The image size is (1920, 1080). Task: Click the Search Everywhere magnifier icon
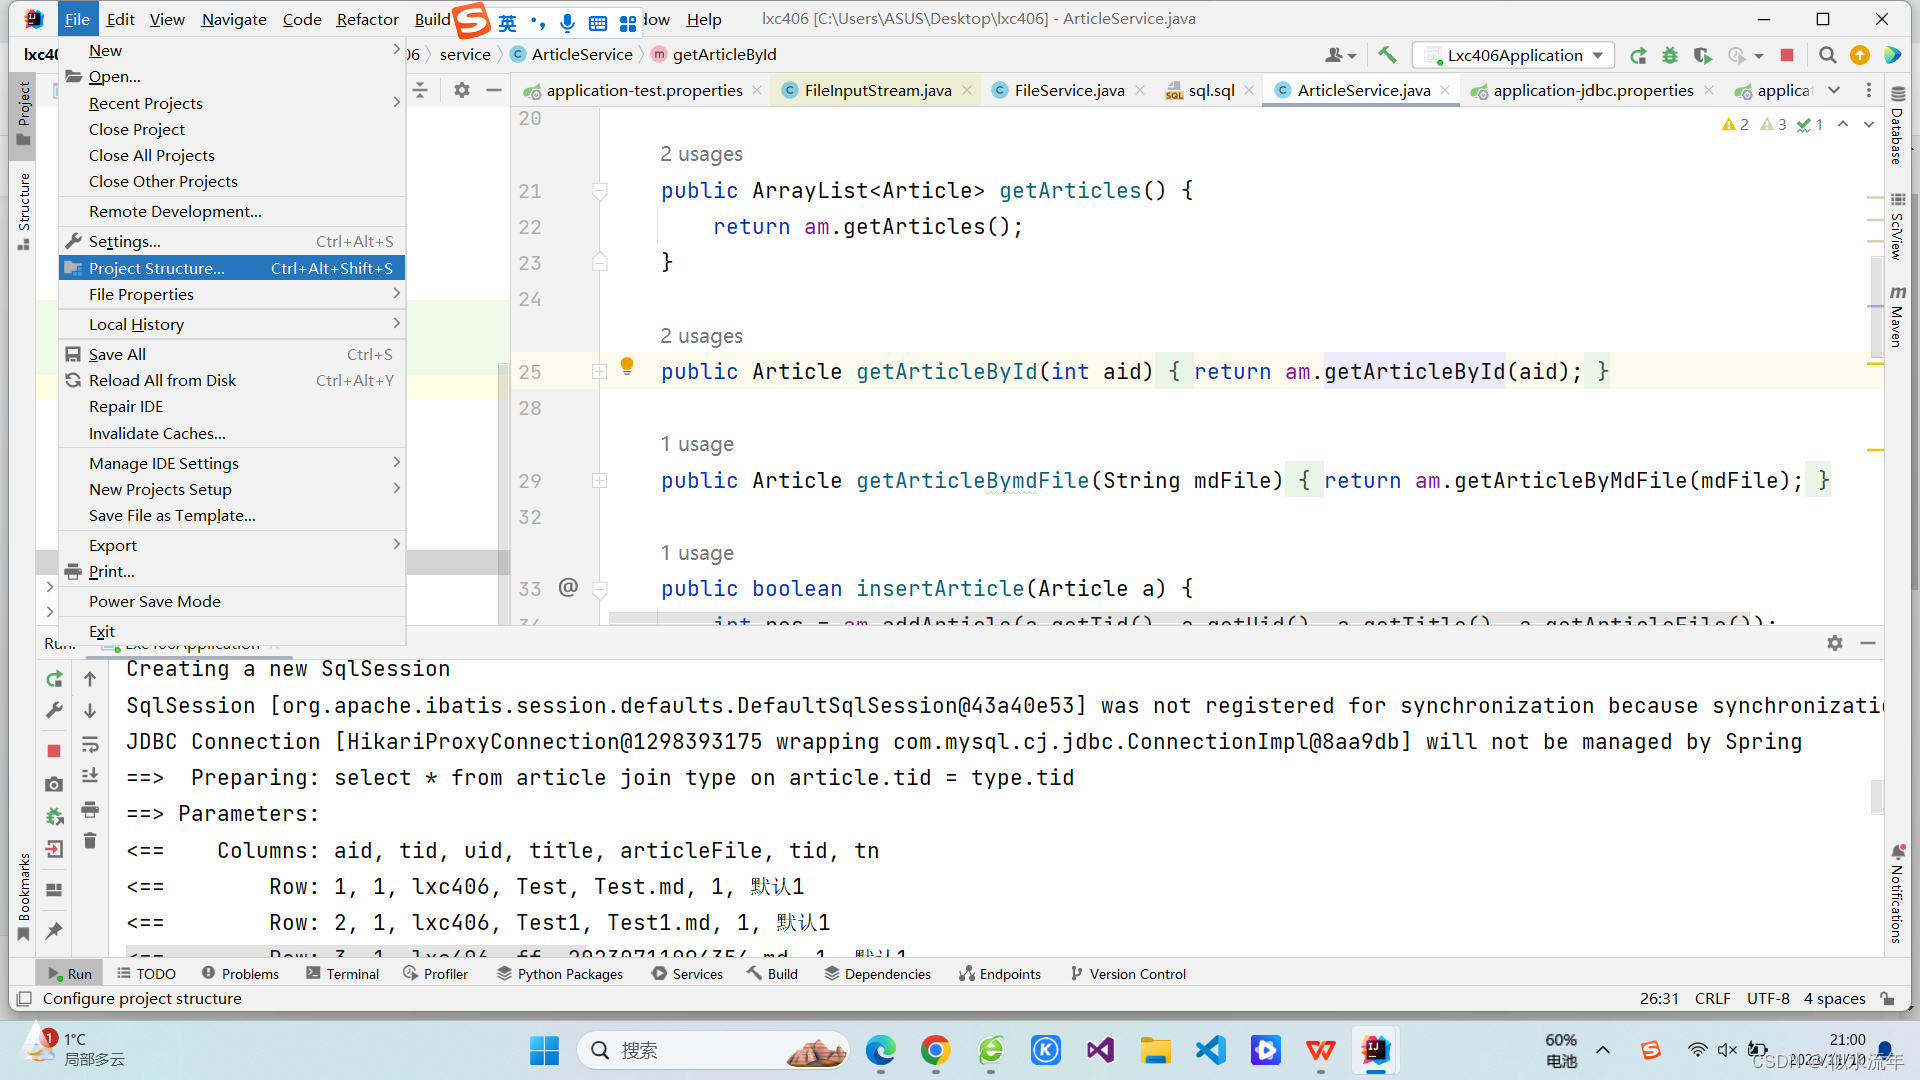tap(1827, 55)
